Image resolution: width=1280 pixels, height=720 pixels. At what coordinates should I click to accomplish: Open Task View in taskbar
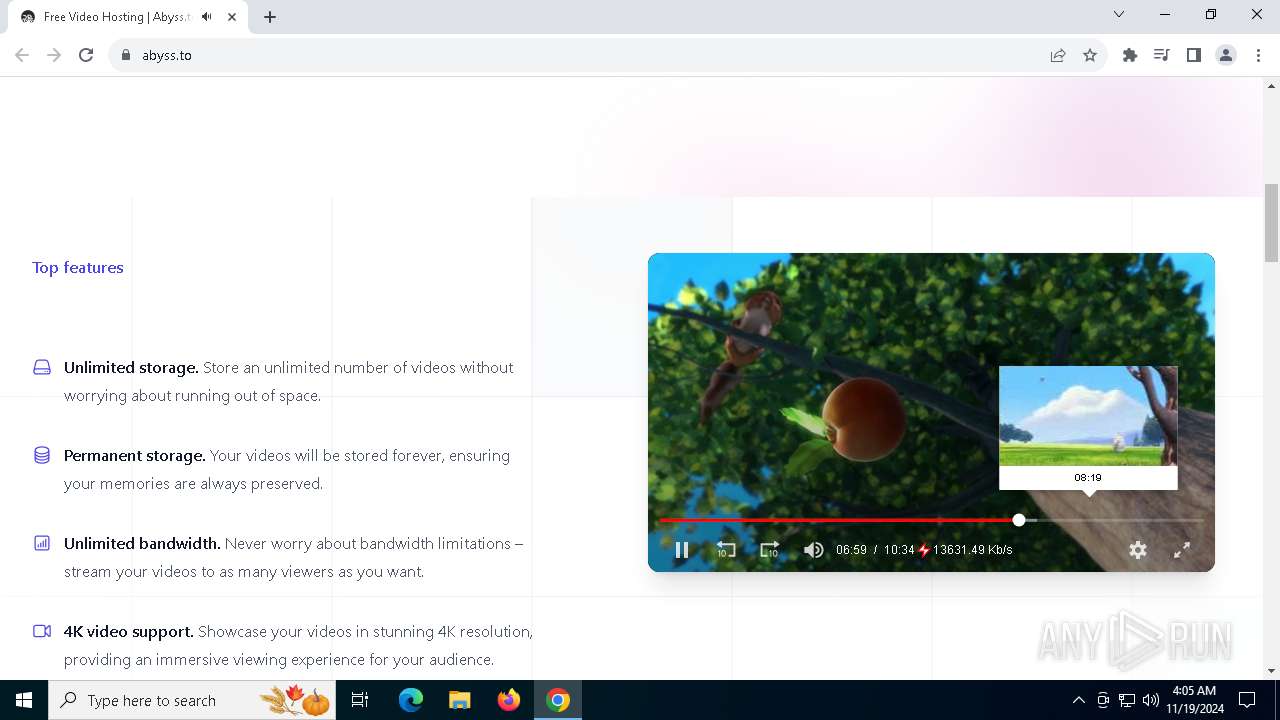coord(360,700)
